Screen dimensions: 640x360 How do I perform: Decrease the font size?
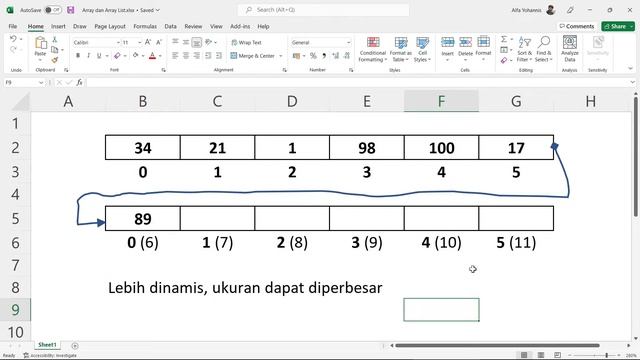tap(159, 42)
